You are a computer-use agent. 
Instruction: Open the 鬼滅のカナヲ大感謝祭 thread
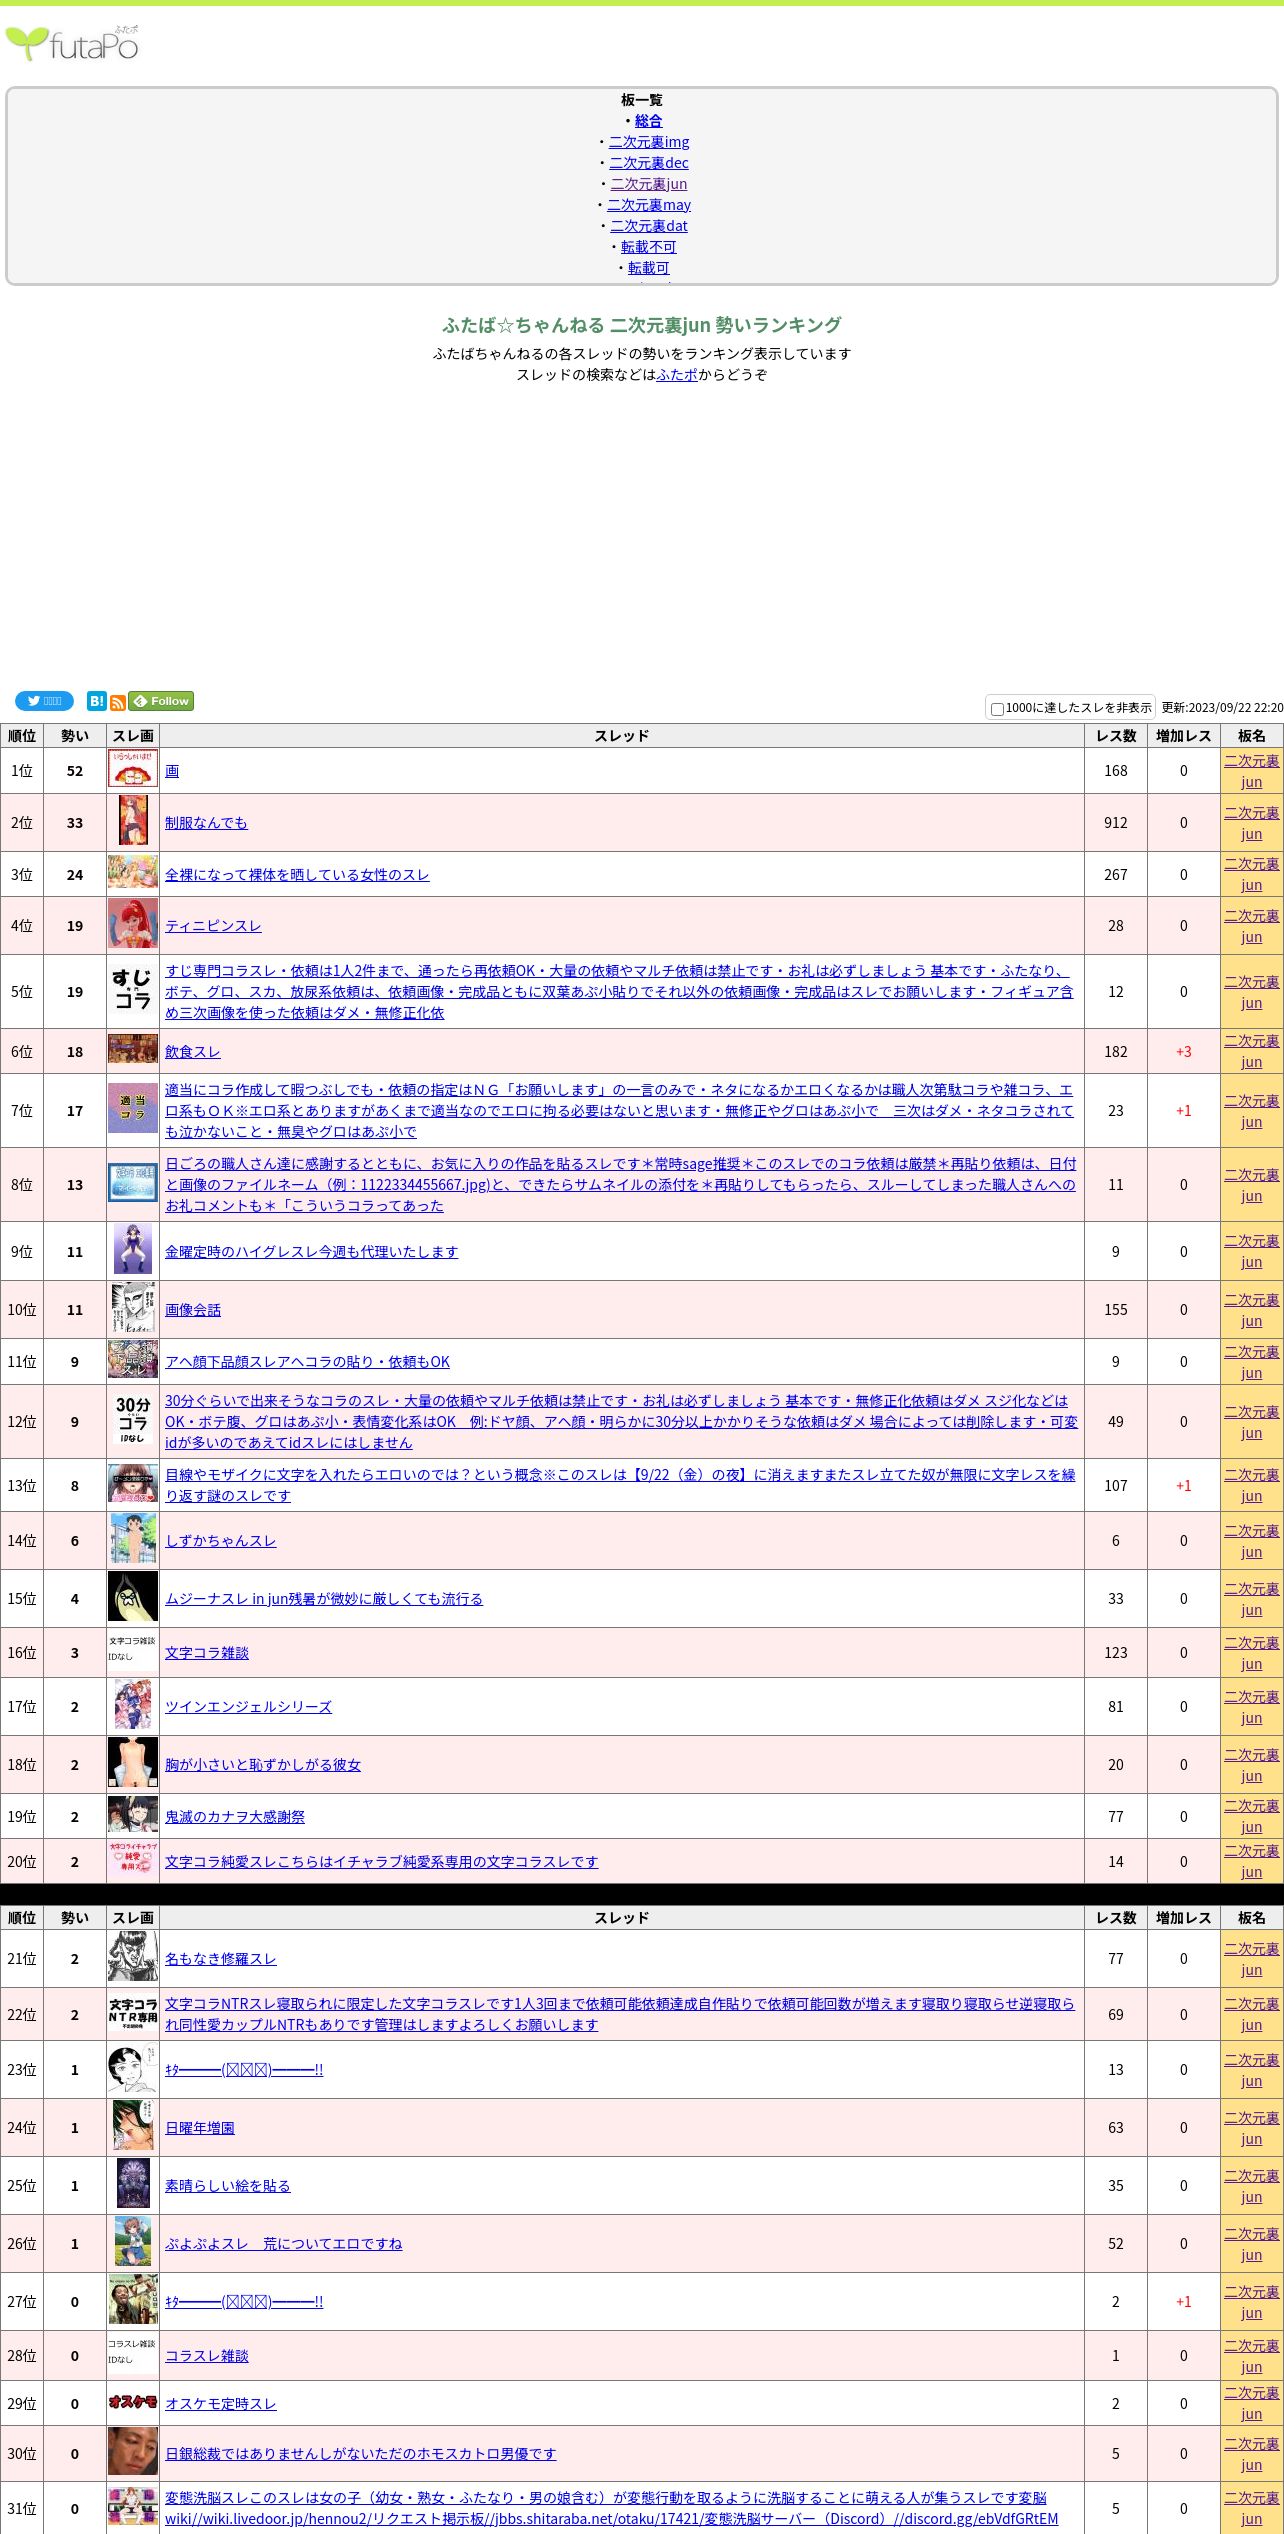pos(235,1817)
